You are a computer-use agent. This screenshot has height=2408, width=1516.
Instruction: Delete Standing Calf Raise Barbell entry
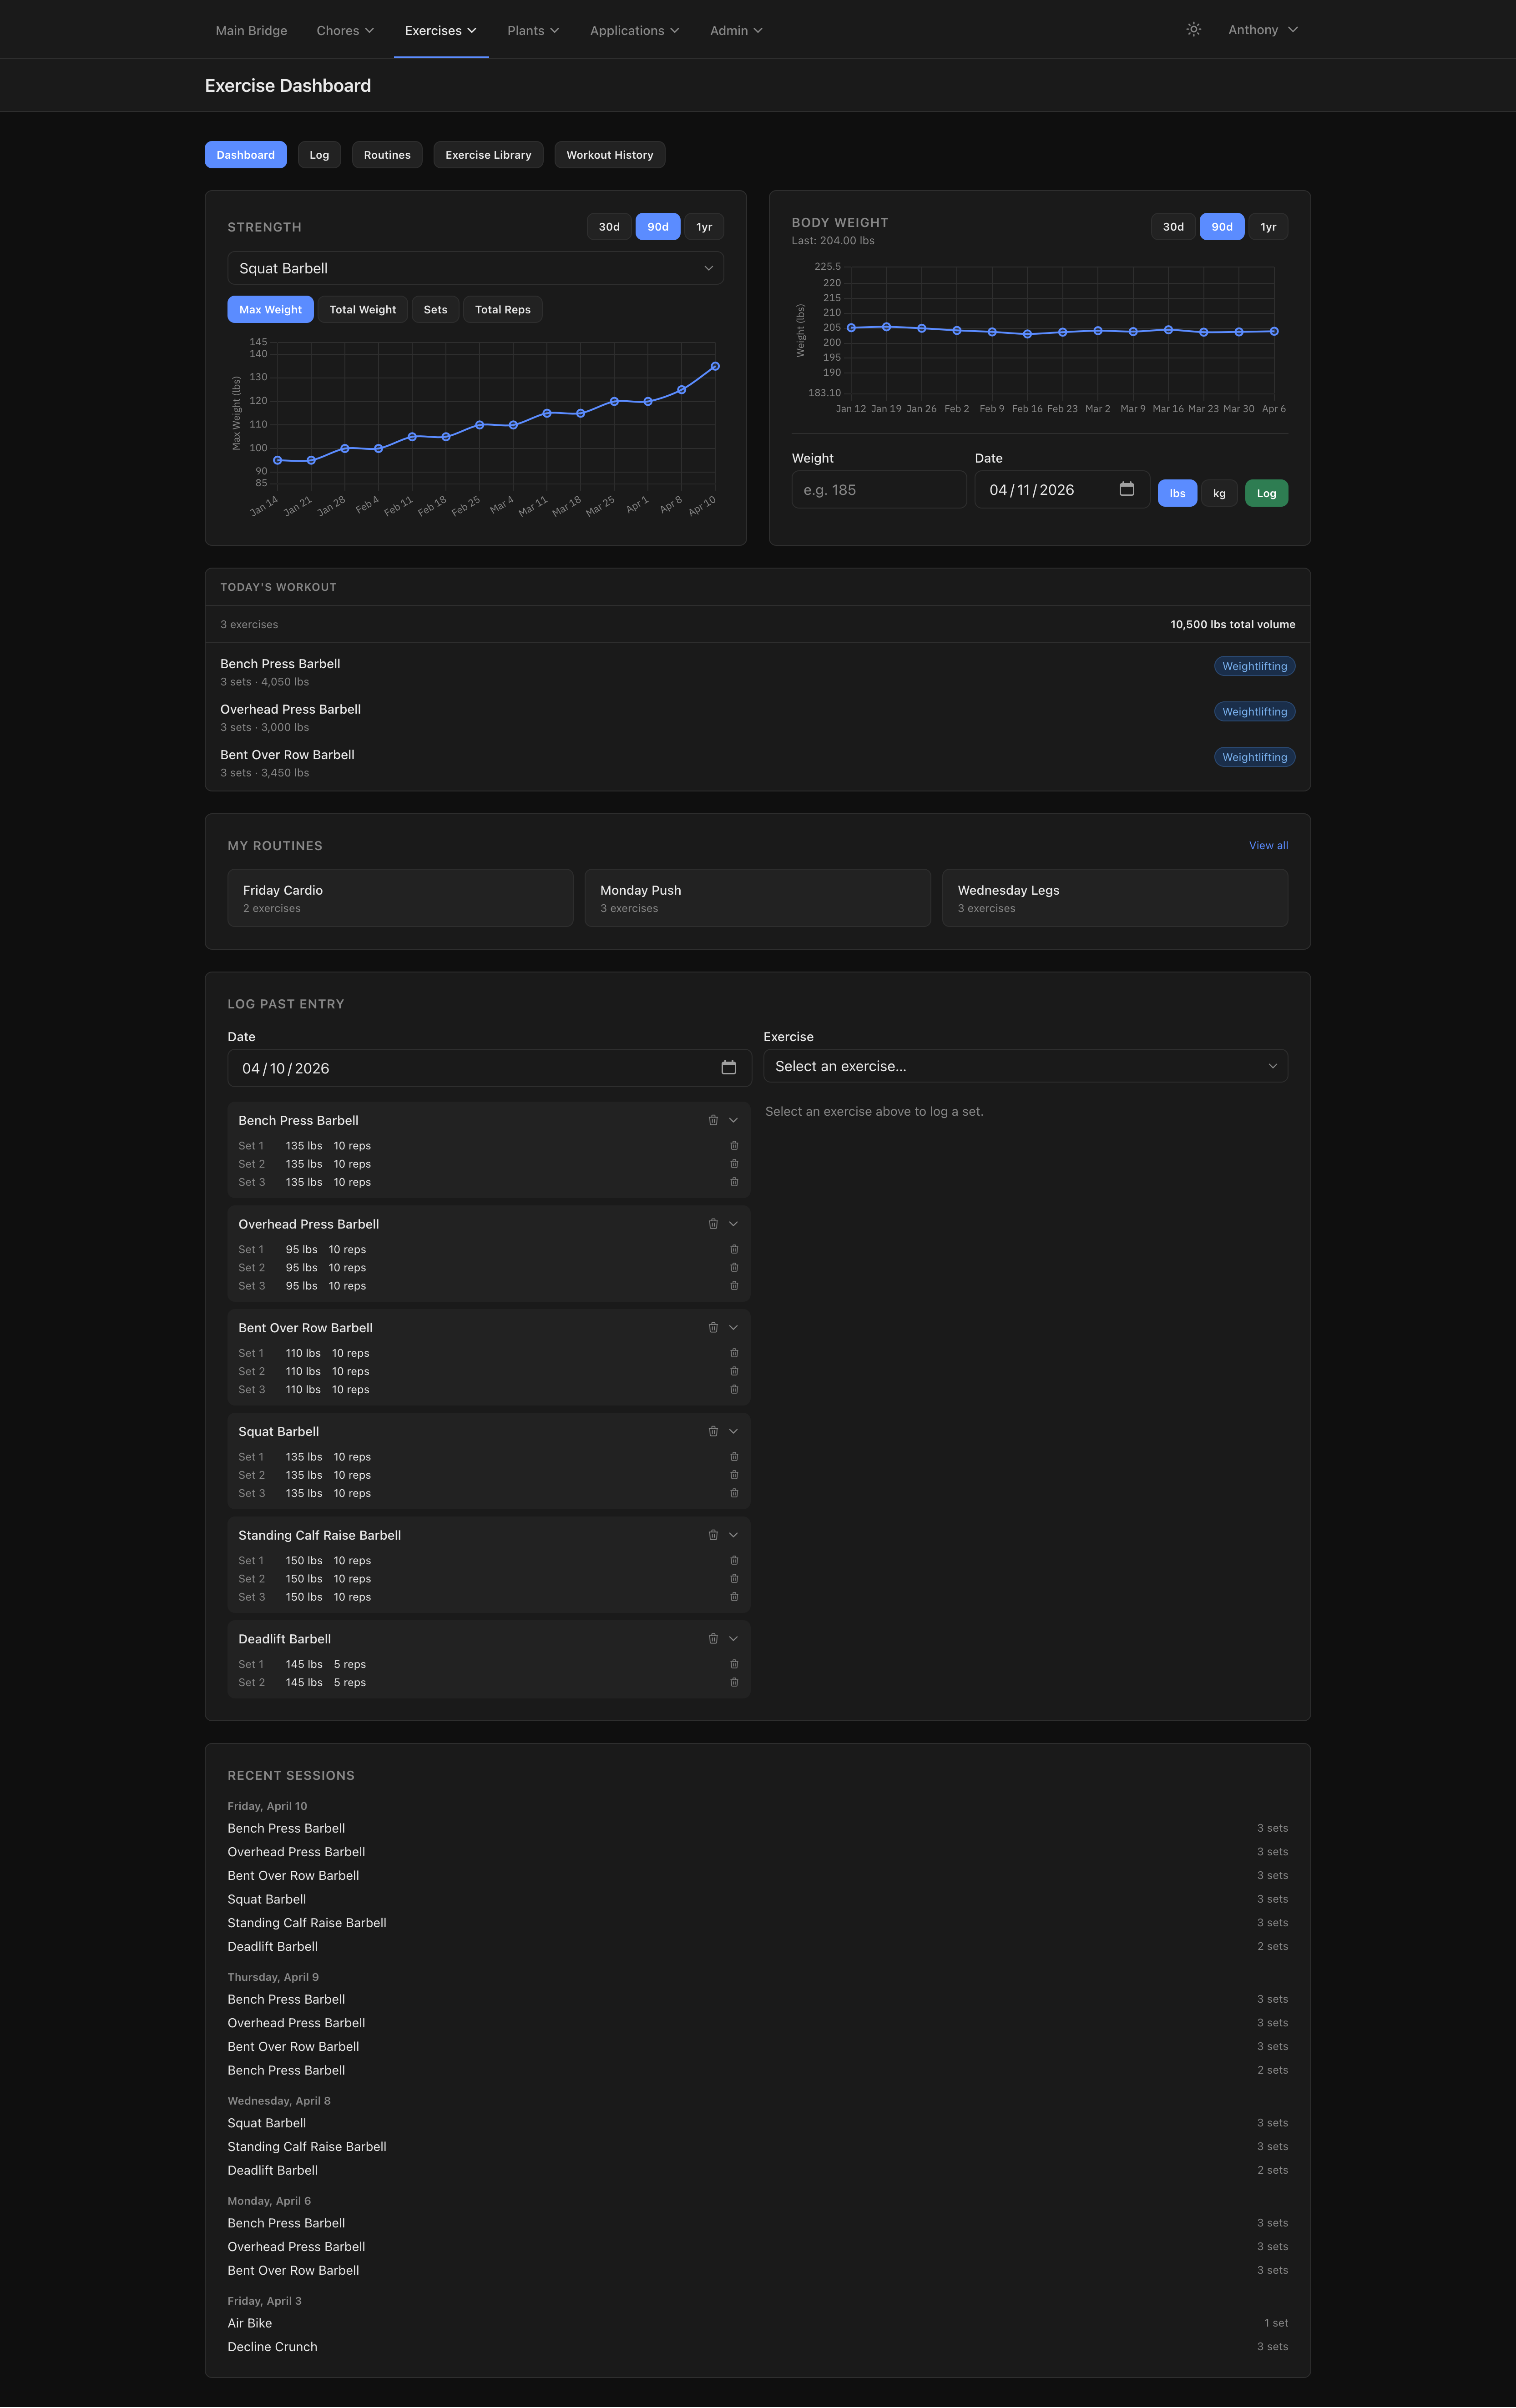[x=713, y=1535]
